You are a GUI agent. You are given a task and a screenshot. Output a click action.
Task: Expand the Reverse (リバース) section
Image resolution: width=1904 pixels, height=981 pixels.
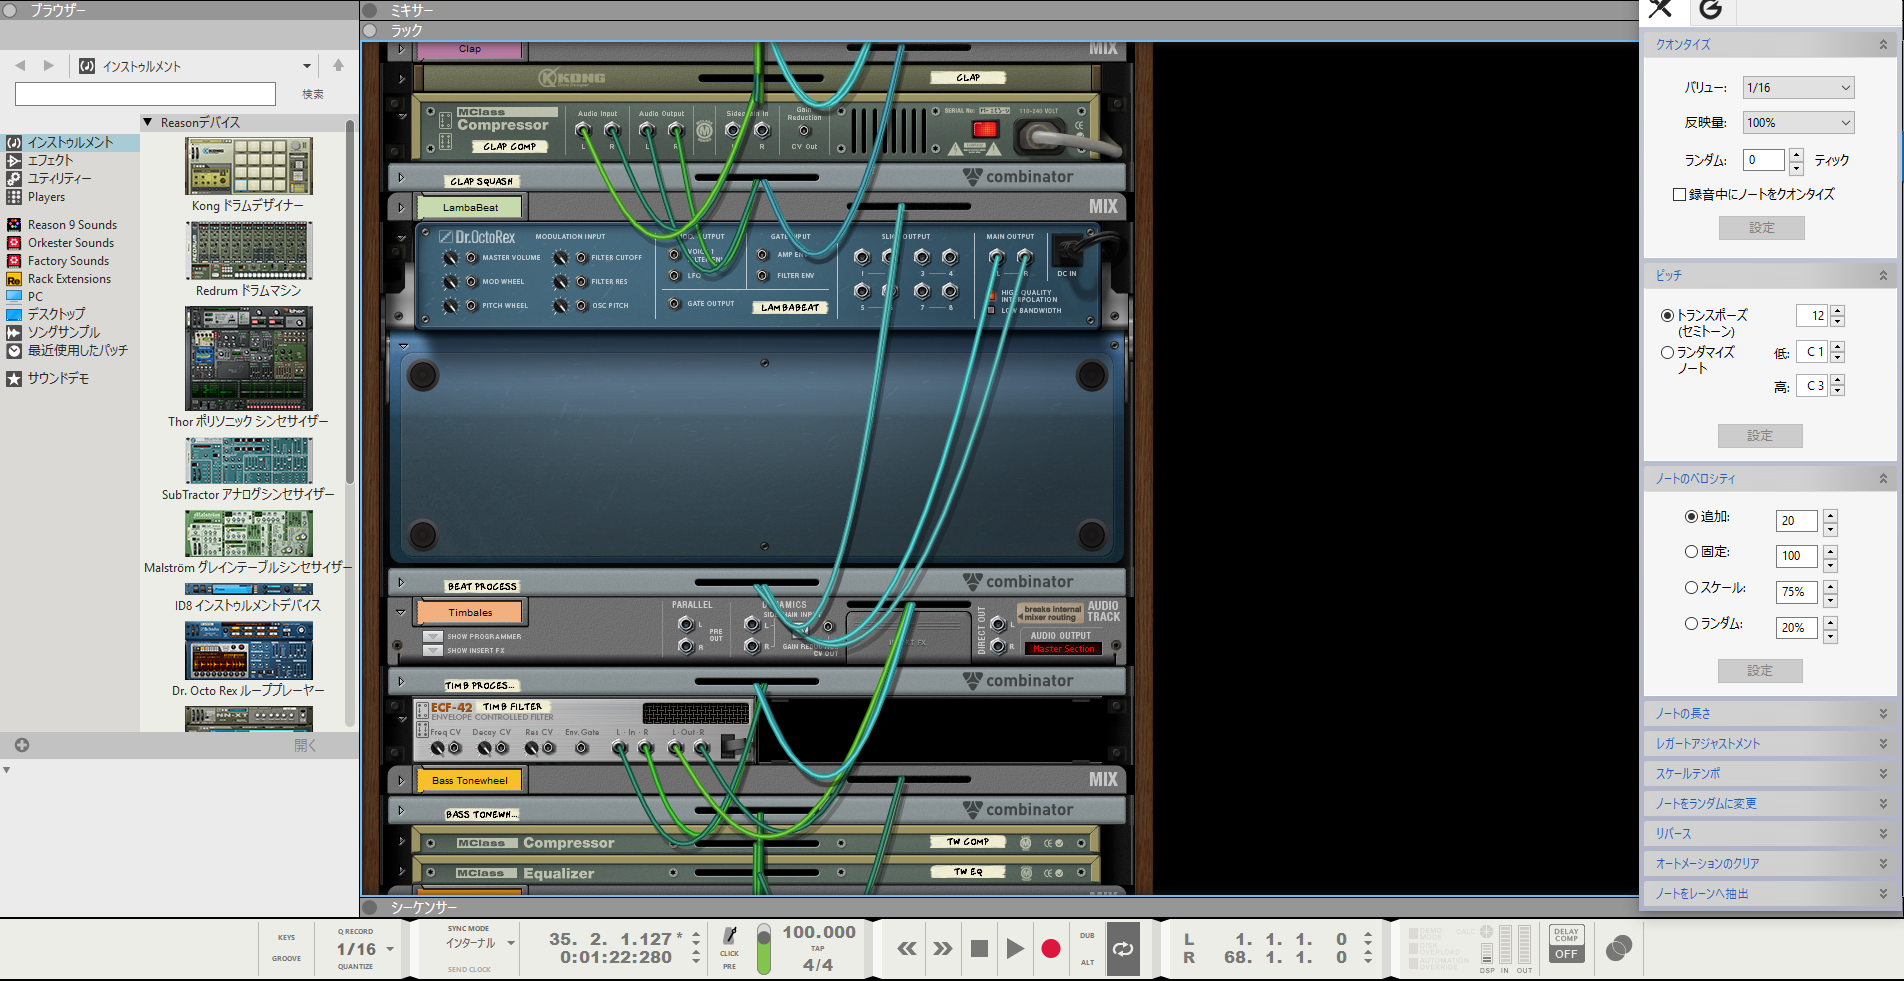coord(1883,834)
